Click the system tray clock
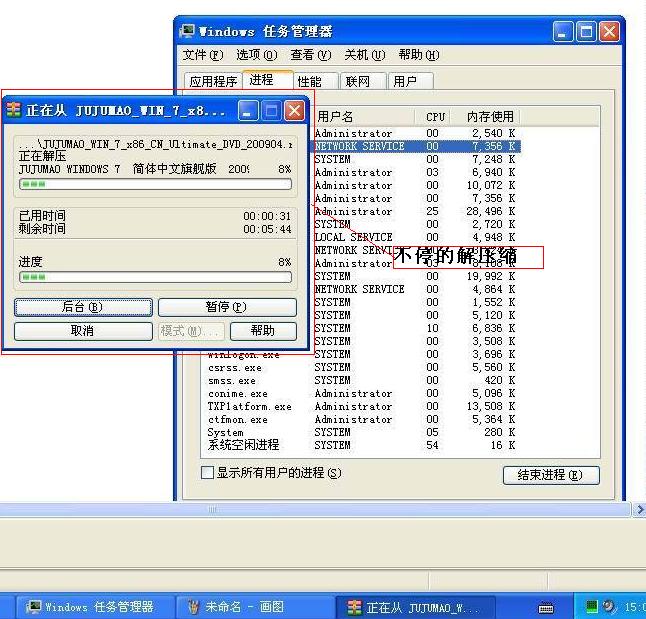The image size is (646, 619). pos(634,607)
